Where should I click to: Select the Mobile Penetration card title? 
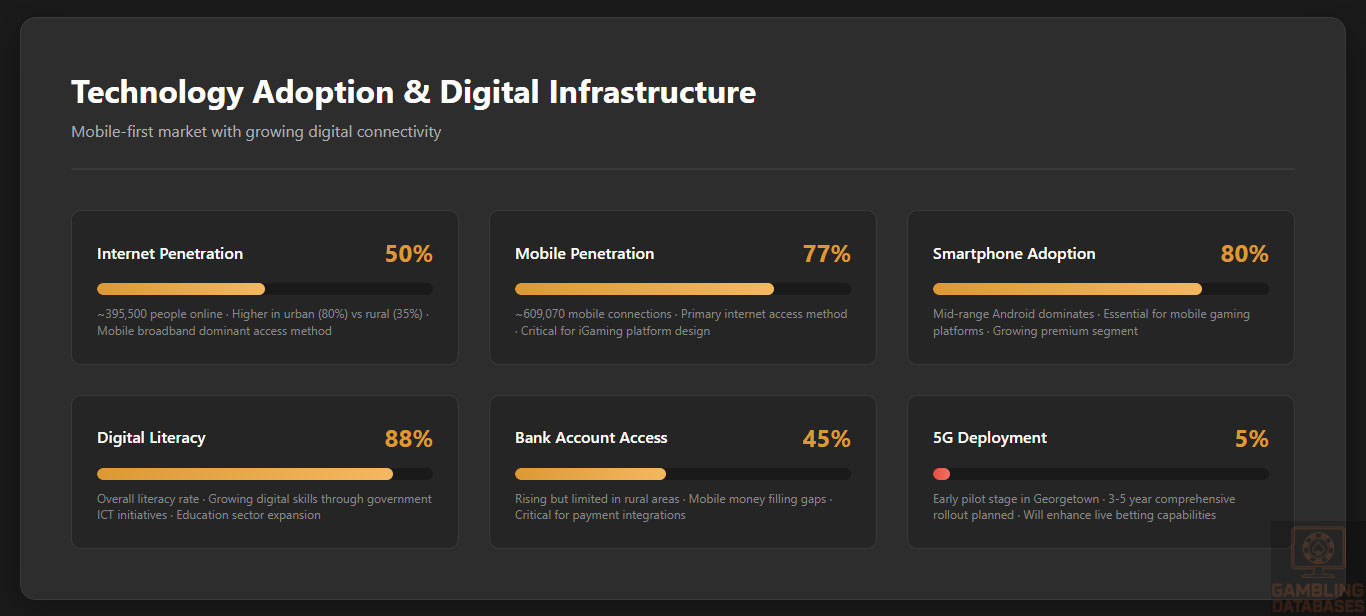coord(585,254)
